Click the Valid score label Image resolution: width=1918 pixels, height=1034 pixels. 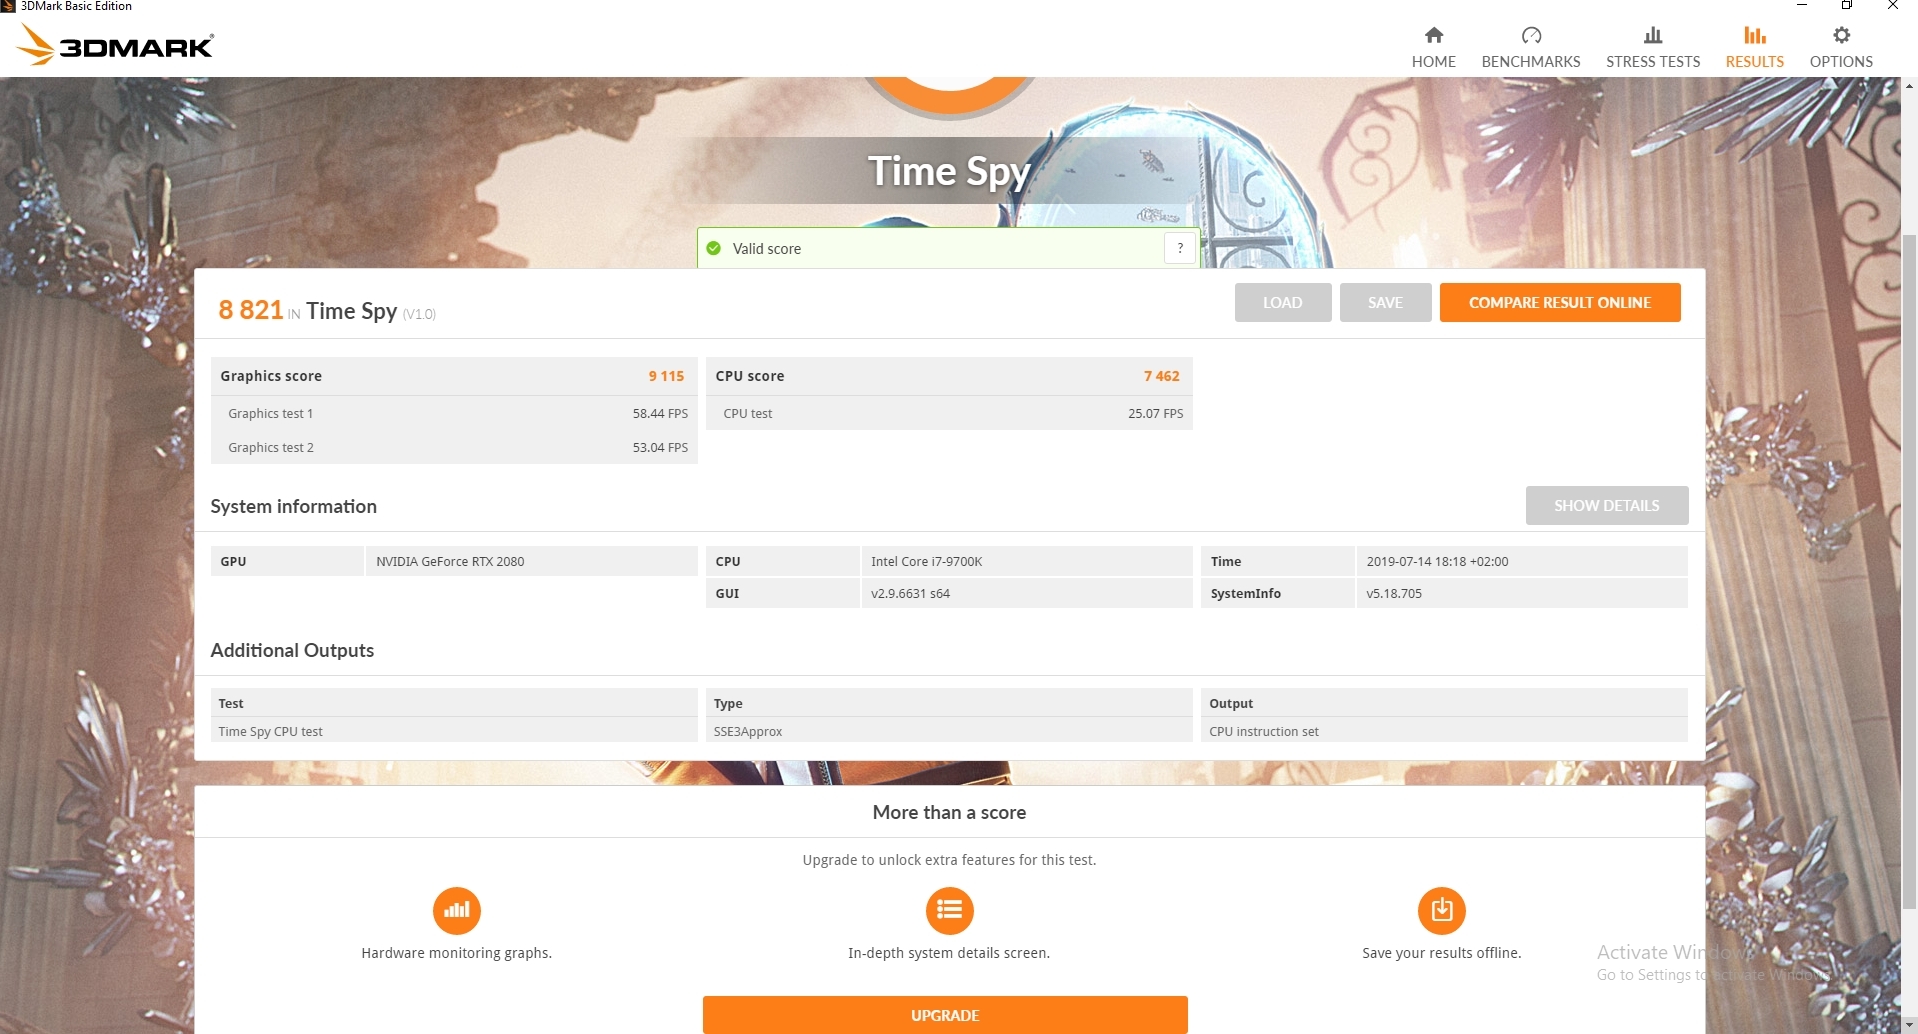(x=766, y=249)
